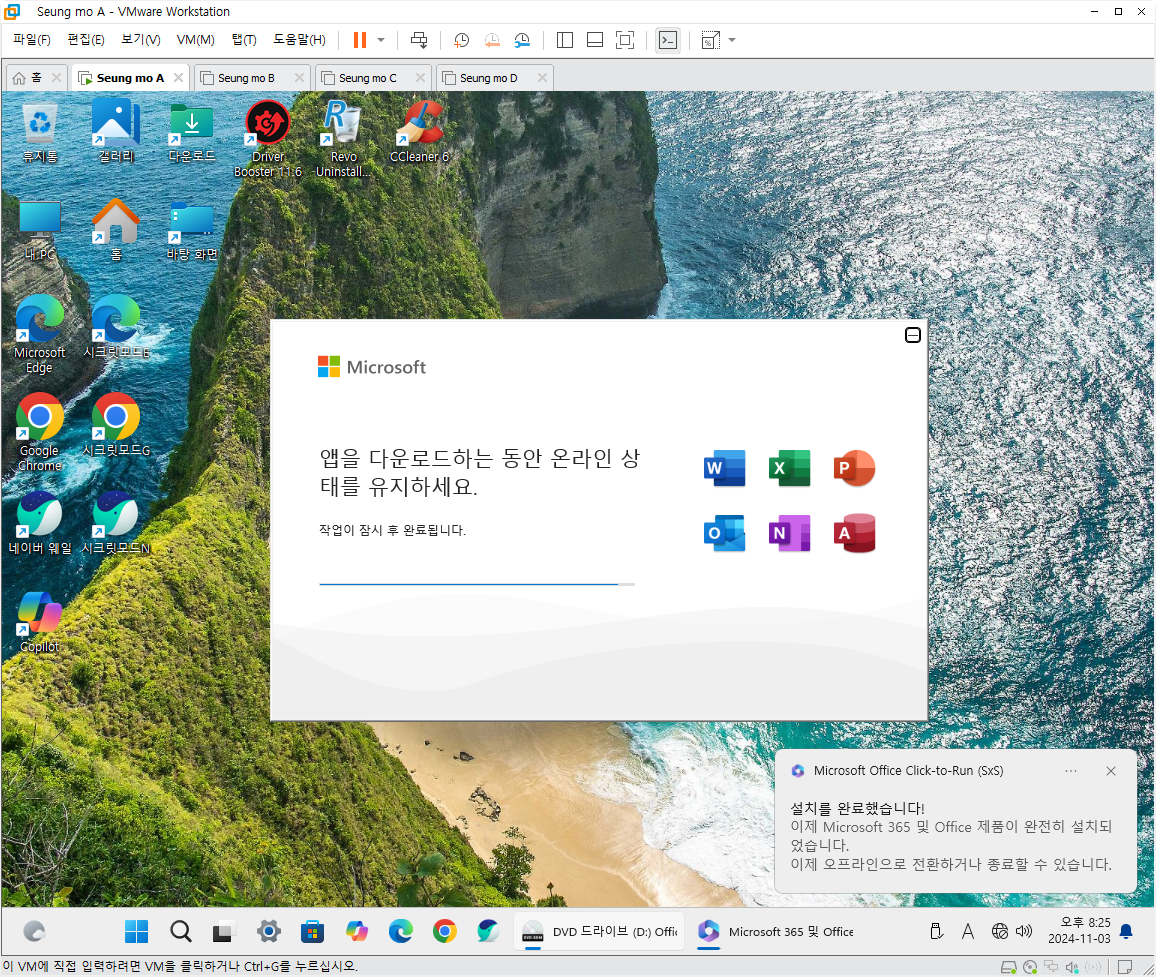Select the 시크릿모드N shortcut
1156x977 pixels.
point(116,523)
